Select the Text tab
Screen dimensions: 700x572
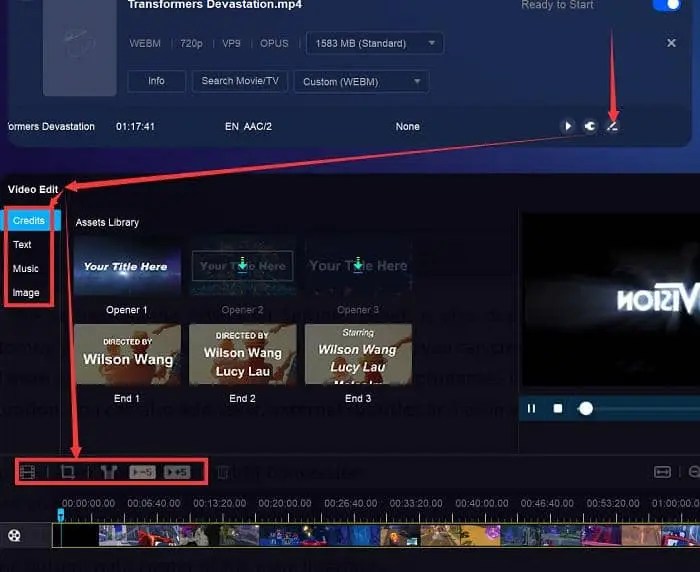click(22, 245)
